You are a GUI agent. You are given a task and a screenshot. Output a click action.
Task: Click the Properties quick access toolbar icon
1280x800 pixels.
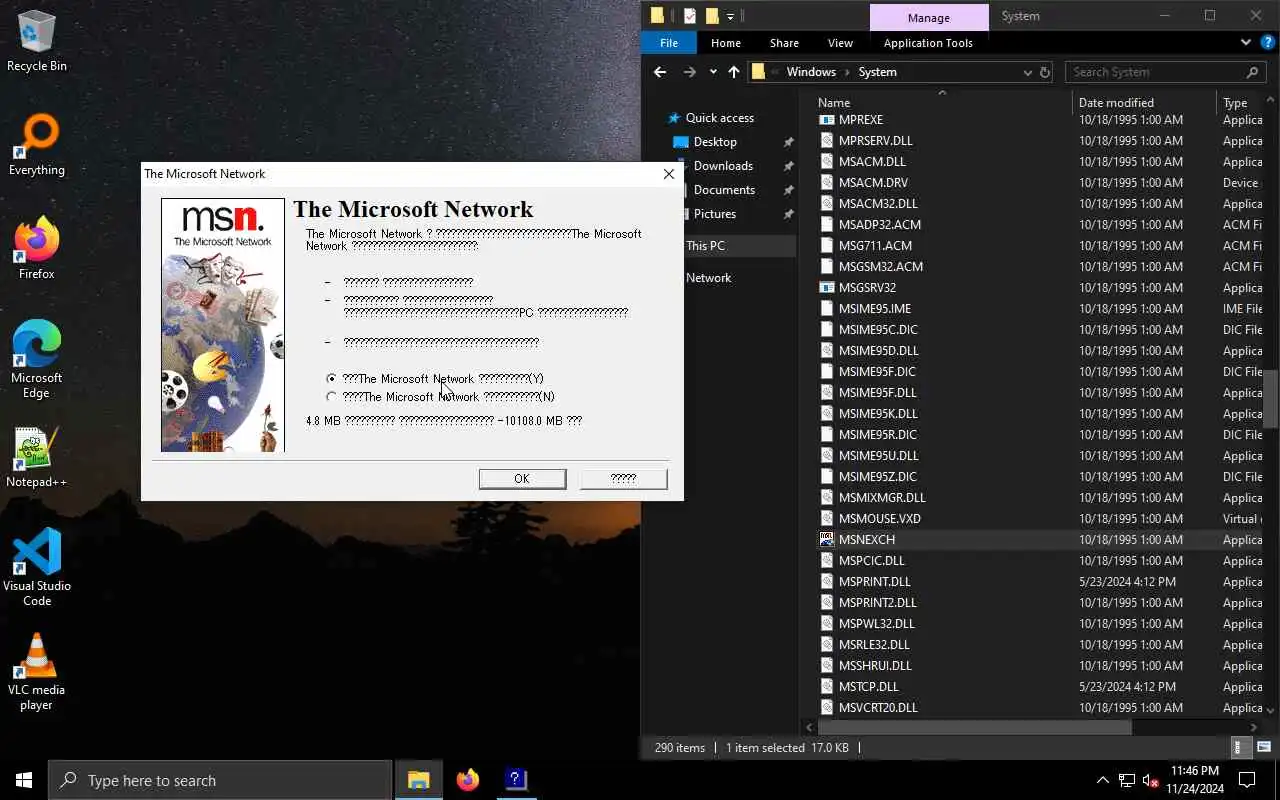(690, 16)
